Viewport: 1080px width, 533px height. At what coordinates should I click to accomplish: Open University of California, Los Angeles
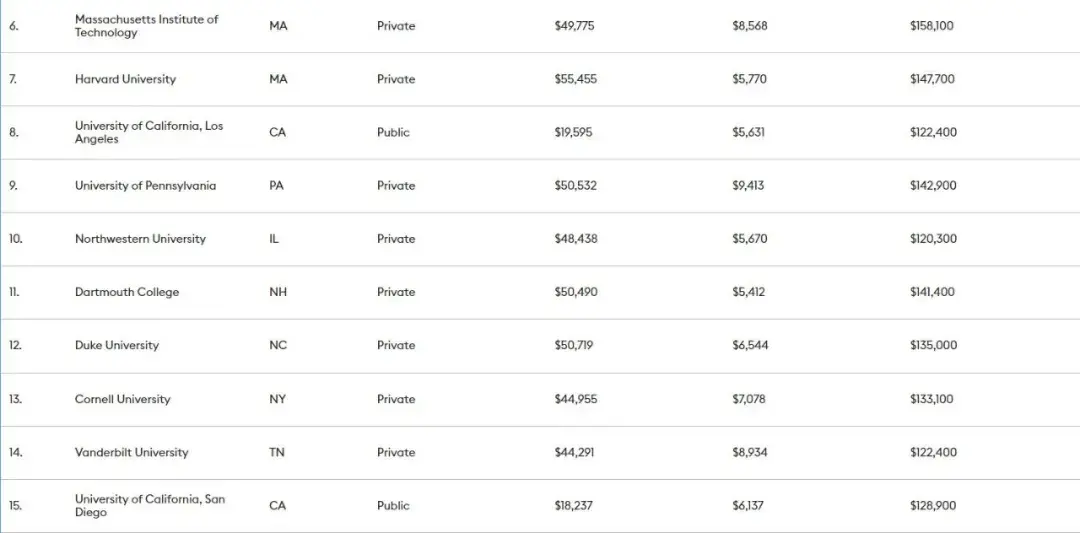(x=149, y=132)
